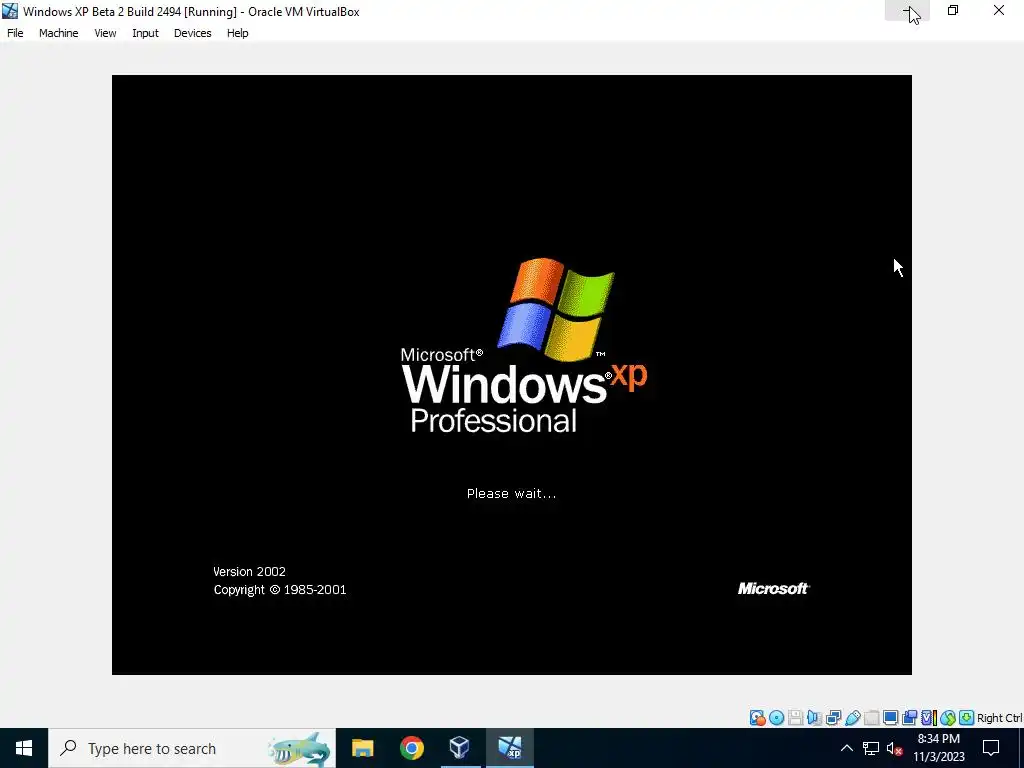The image size is (1024, 768).
Task: Click the VirtualBox window title bar icon
Action: [x=10, y=11]
